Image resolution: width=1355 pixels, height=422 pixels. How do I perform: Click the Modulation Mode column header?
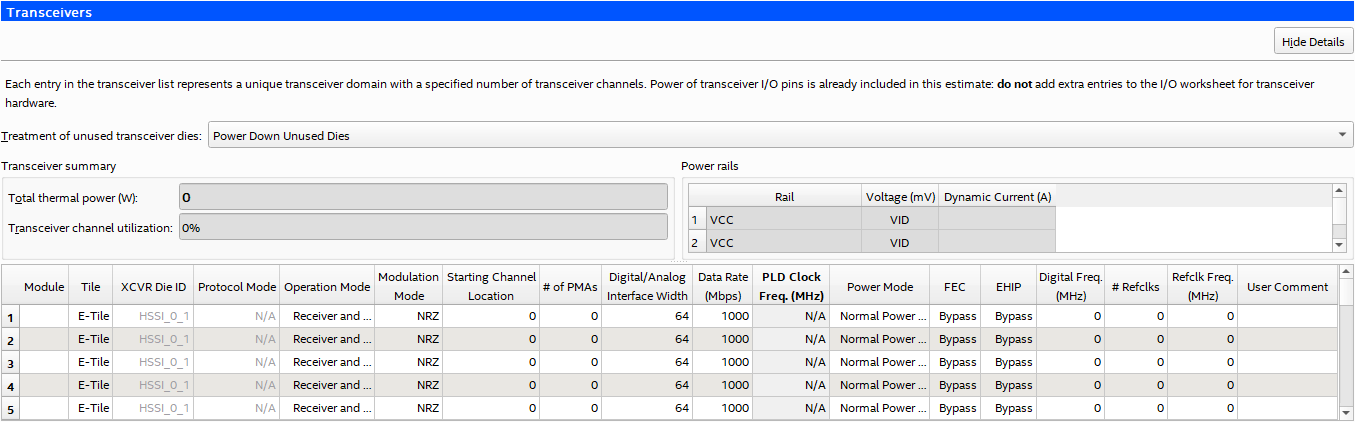pyautogui.click(x=408, y=286)
